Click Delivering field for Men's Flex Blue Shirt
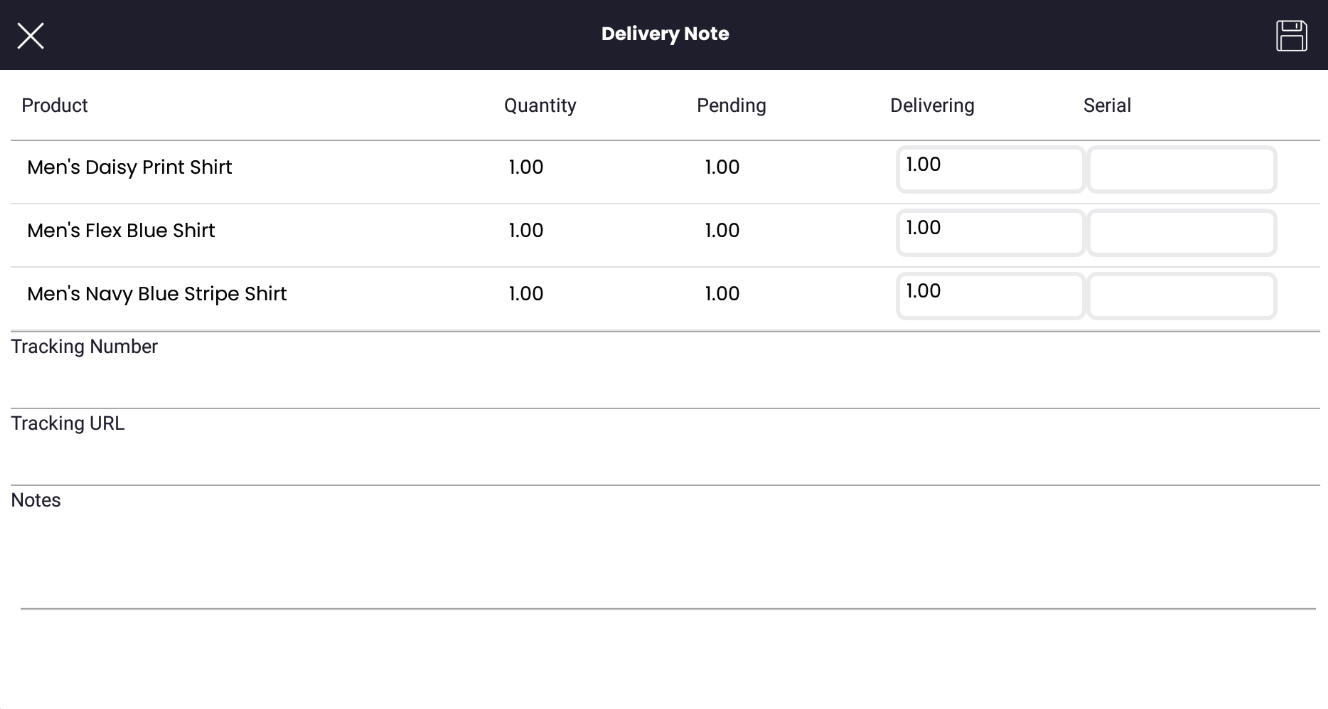Screen dimensions: 1328x709 (x=990, y=232)
